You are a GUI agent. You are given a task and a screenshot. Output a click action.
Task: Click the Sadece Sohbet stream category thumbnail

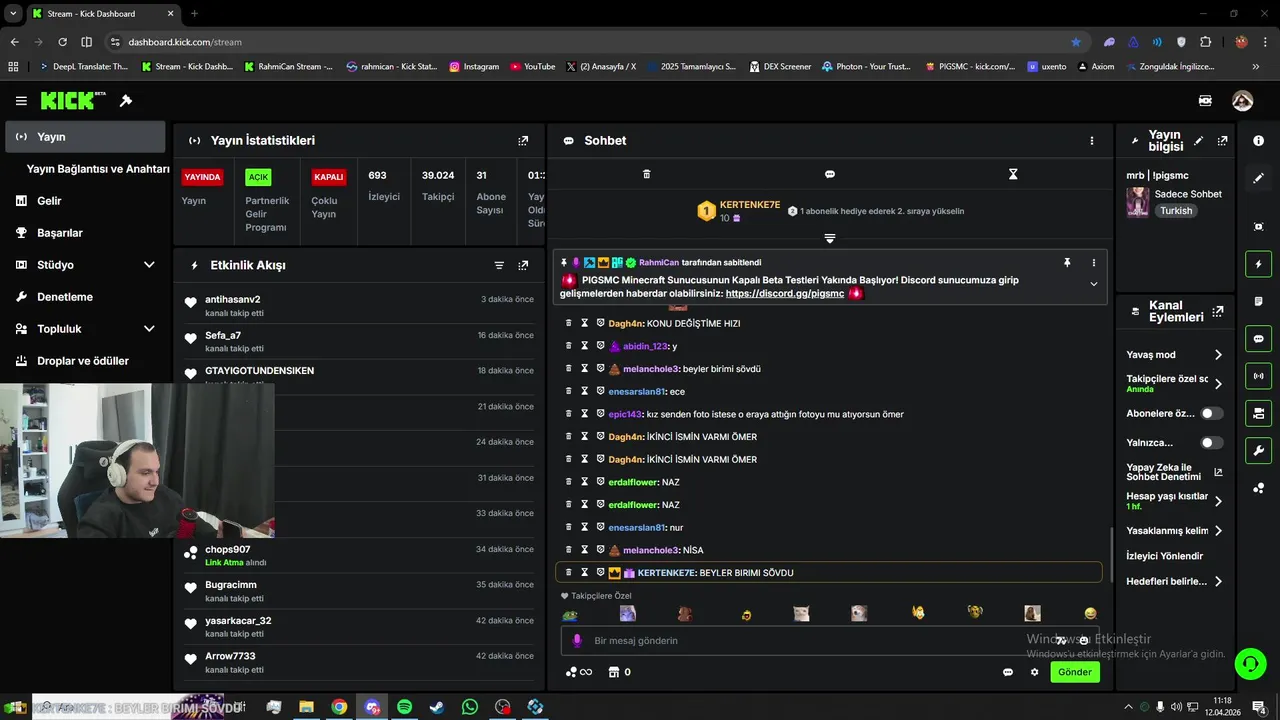tap(1138, 202)
